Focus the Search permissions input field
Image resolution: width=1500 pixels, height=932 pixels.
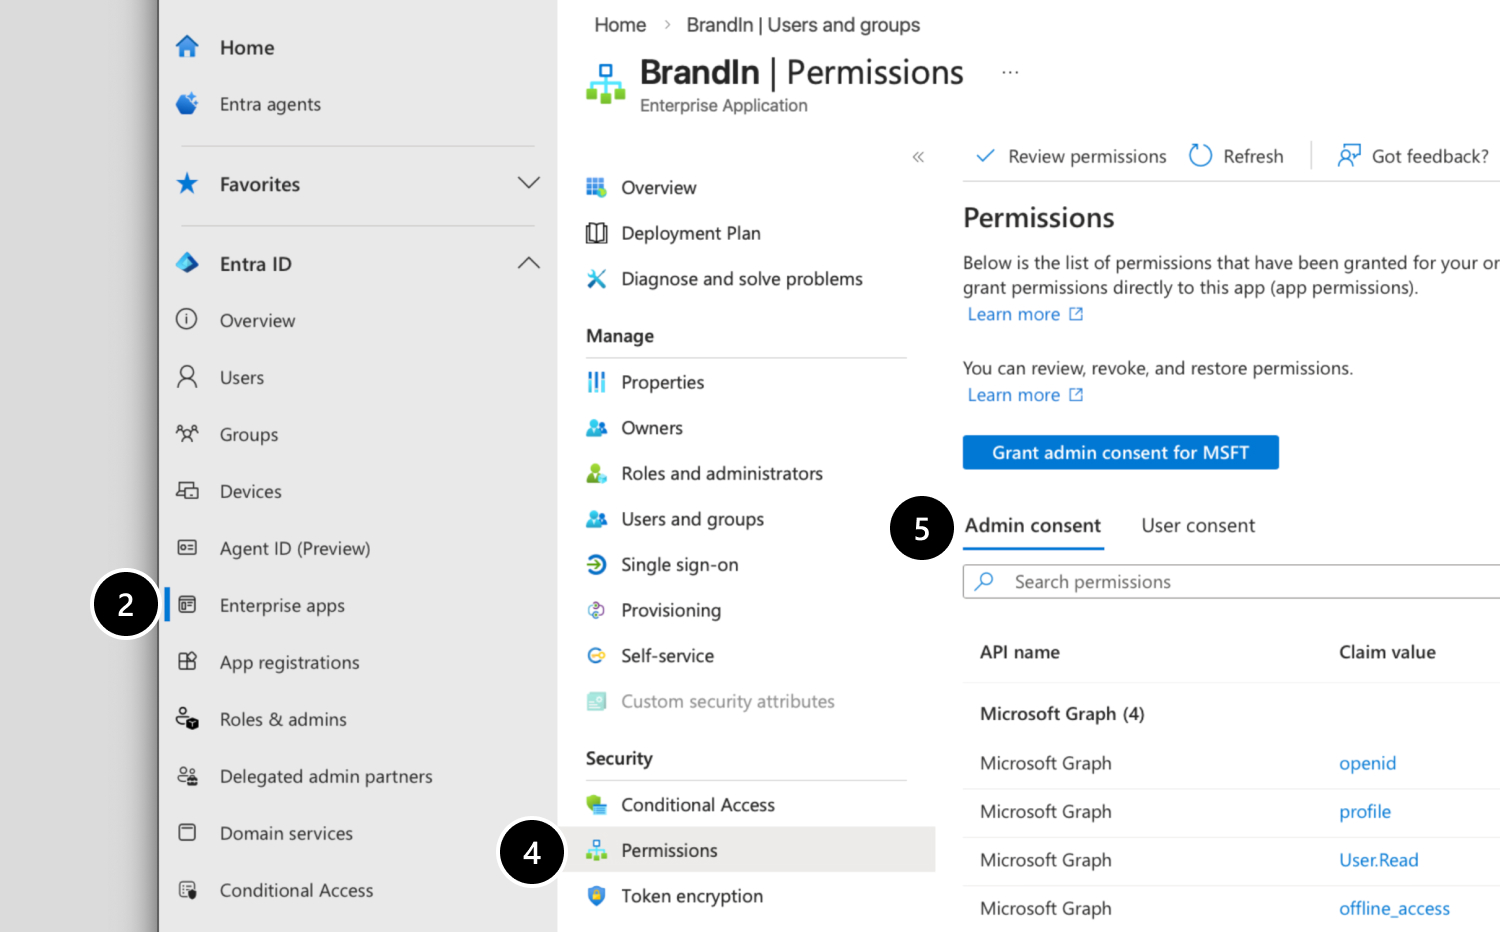[x=1231, y=582]
